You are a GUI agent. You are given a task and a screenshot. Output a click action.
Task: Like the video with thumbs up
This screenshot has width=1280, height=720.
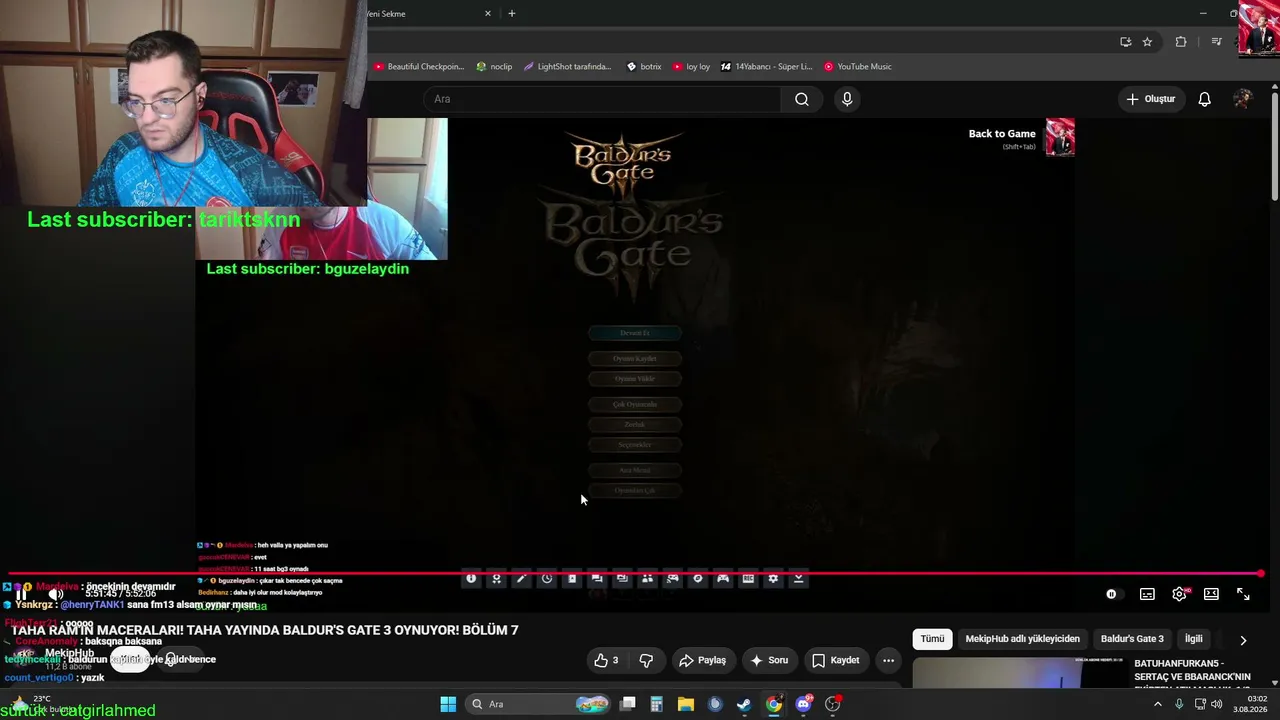(606, 660)
